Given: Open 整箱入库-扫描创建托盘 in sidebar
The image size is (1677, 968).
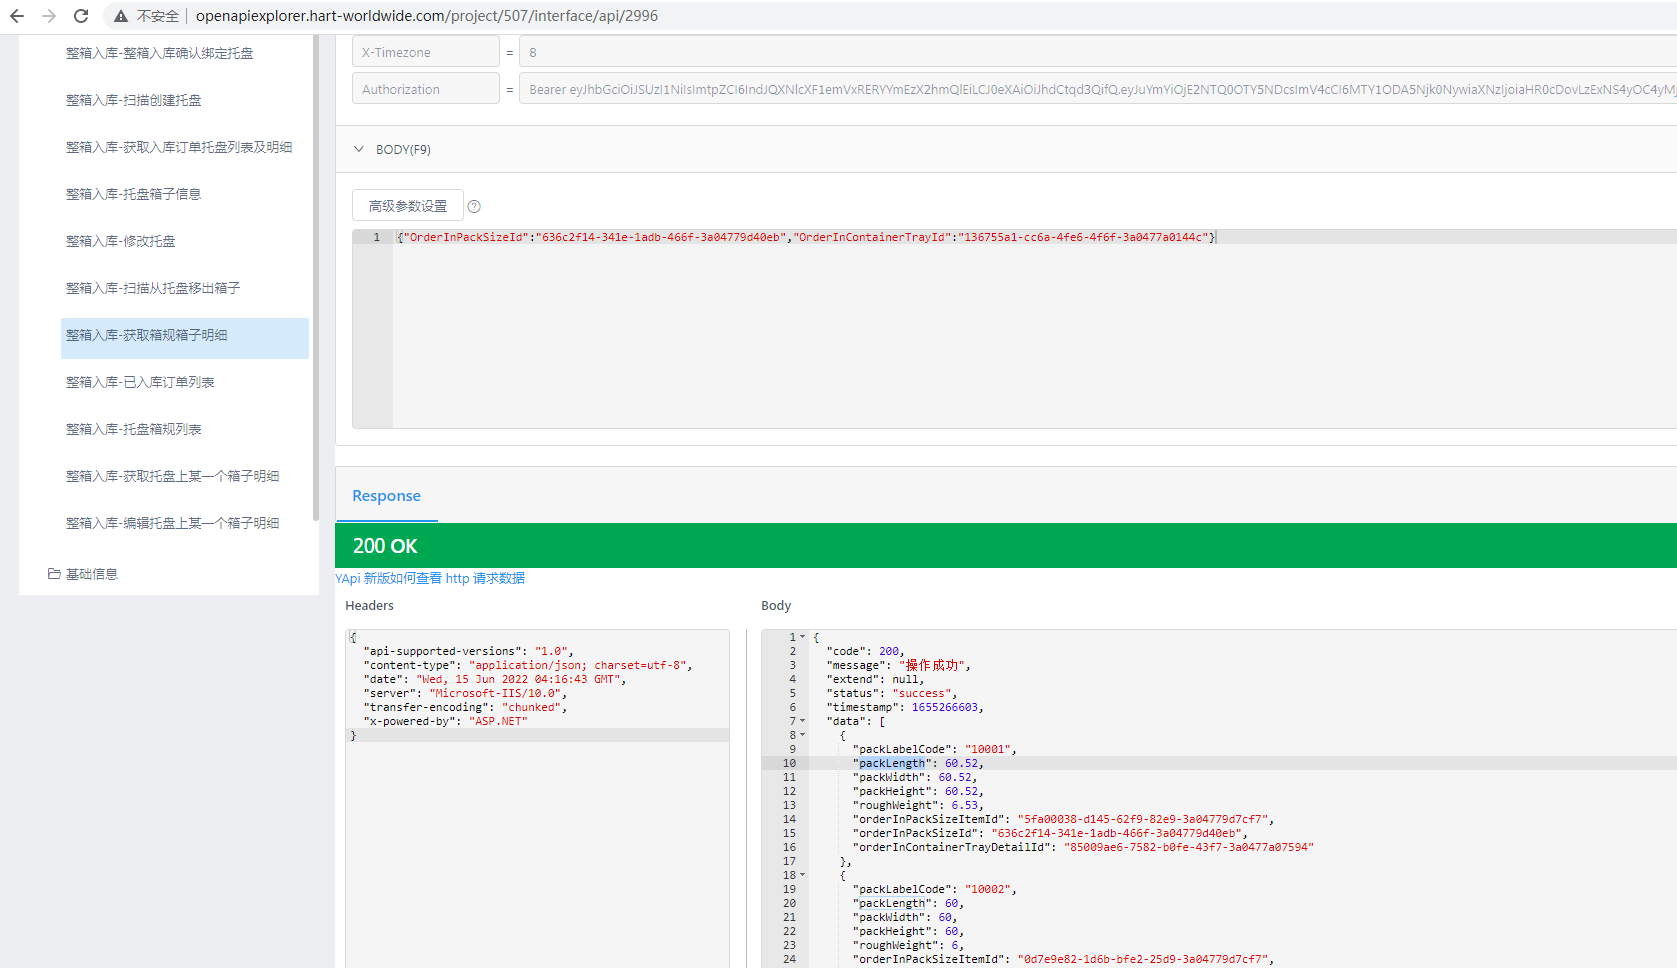Looking at the screenshot, I should (x=134, y=100).
